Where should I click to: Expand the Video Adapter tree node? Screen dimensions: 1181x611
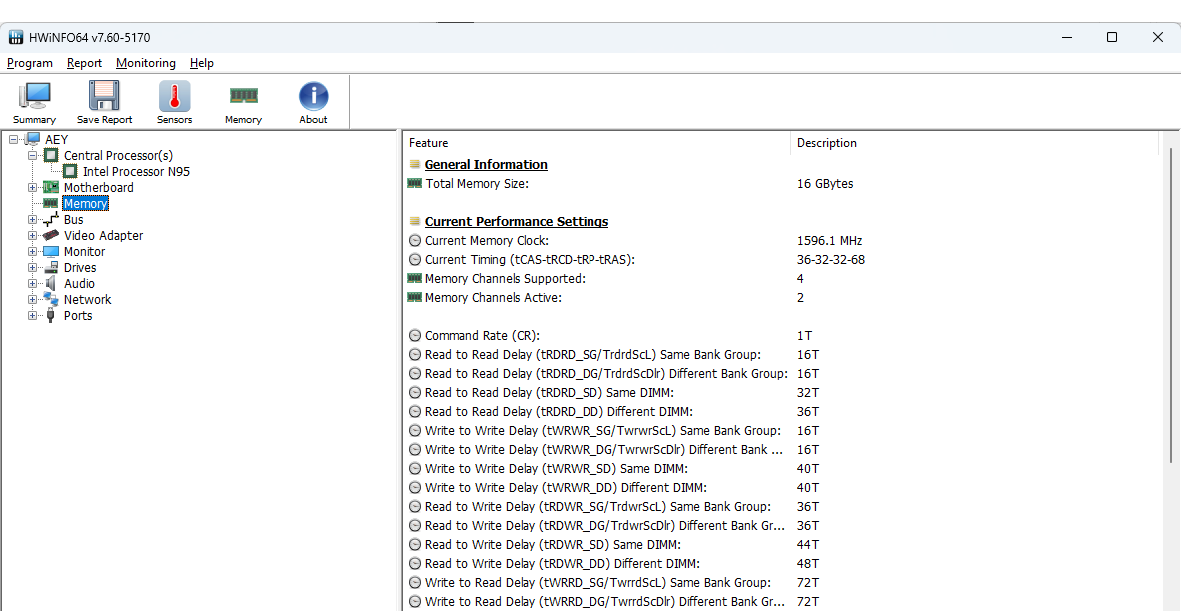pos(32,236)
